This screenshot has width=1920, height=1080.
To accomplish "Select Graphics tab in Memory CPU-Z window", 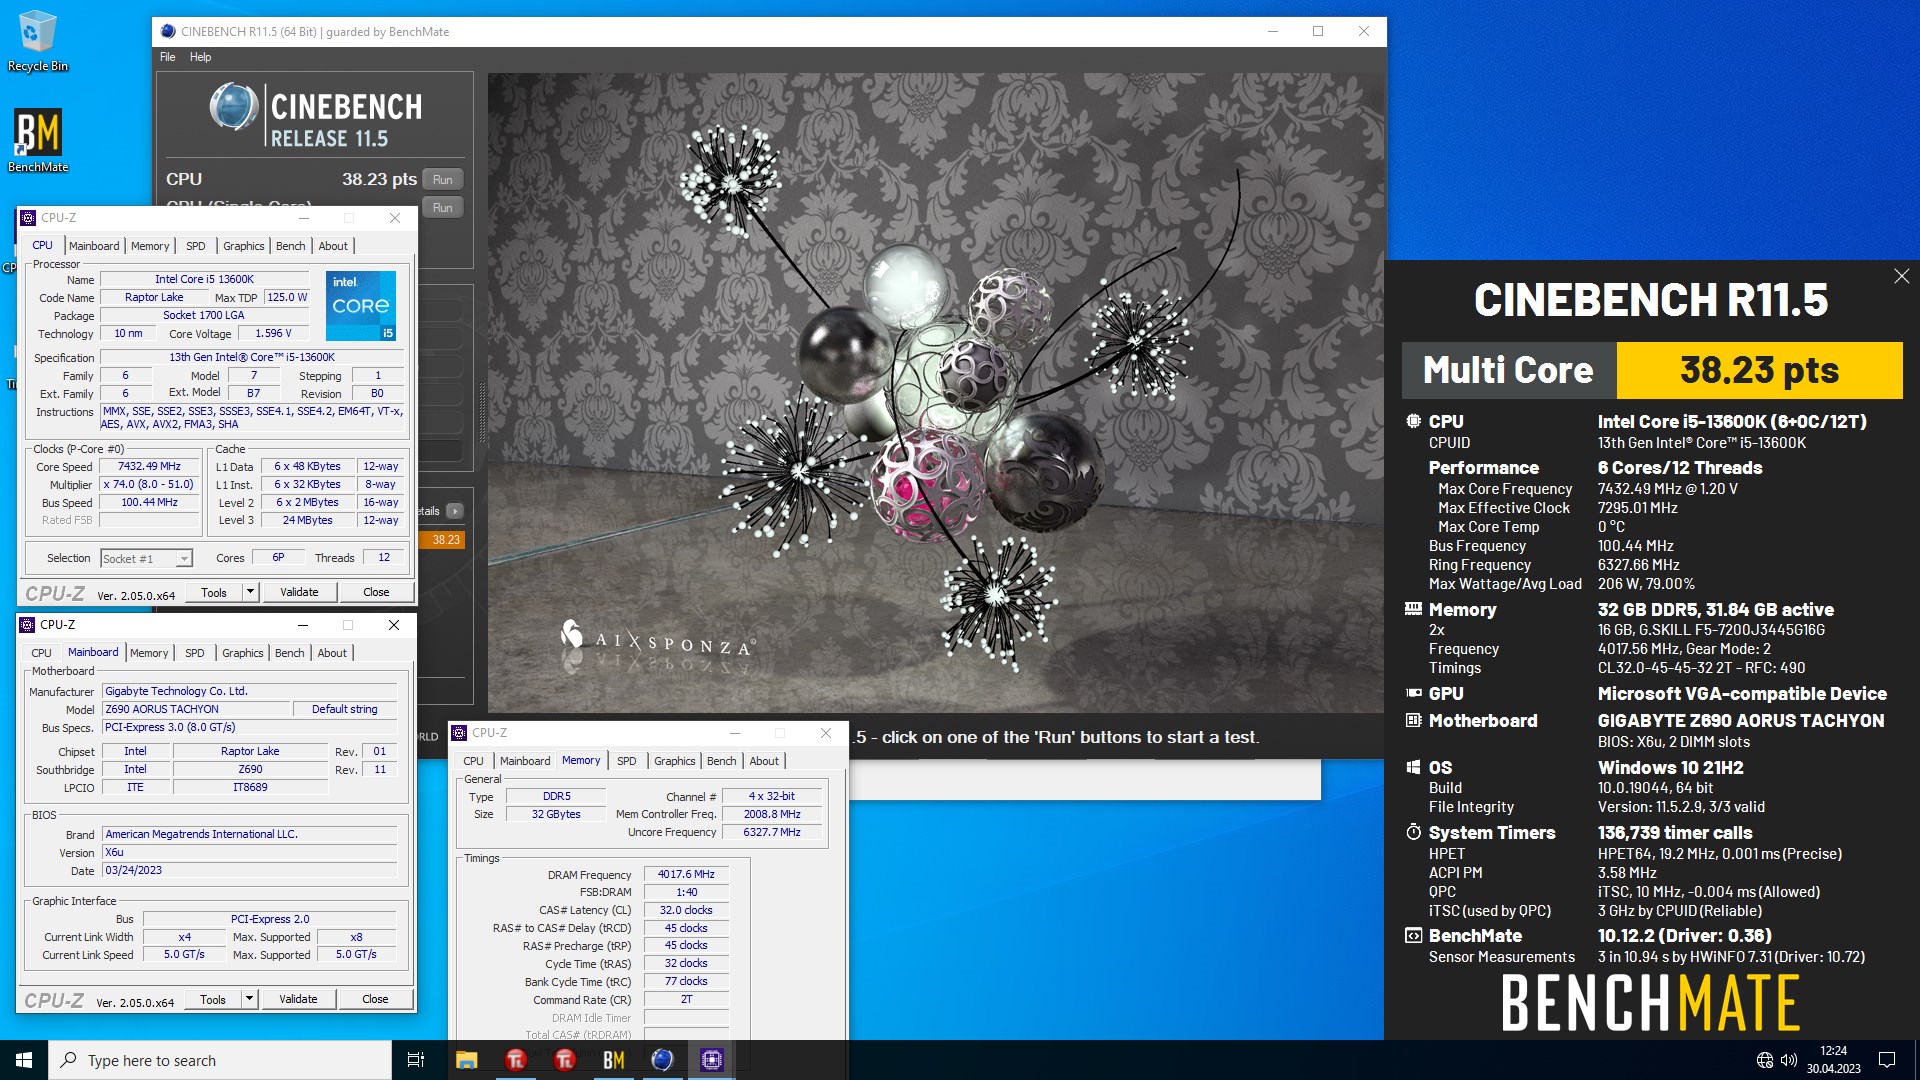I will tap(675, 761).
